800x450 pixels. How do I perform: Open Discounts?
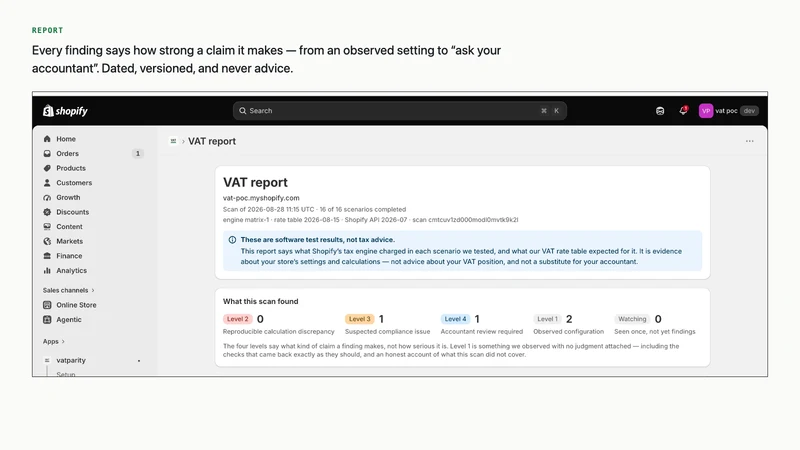(72, 212)
